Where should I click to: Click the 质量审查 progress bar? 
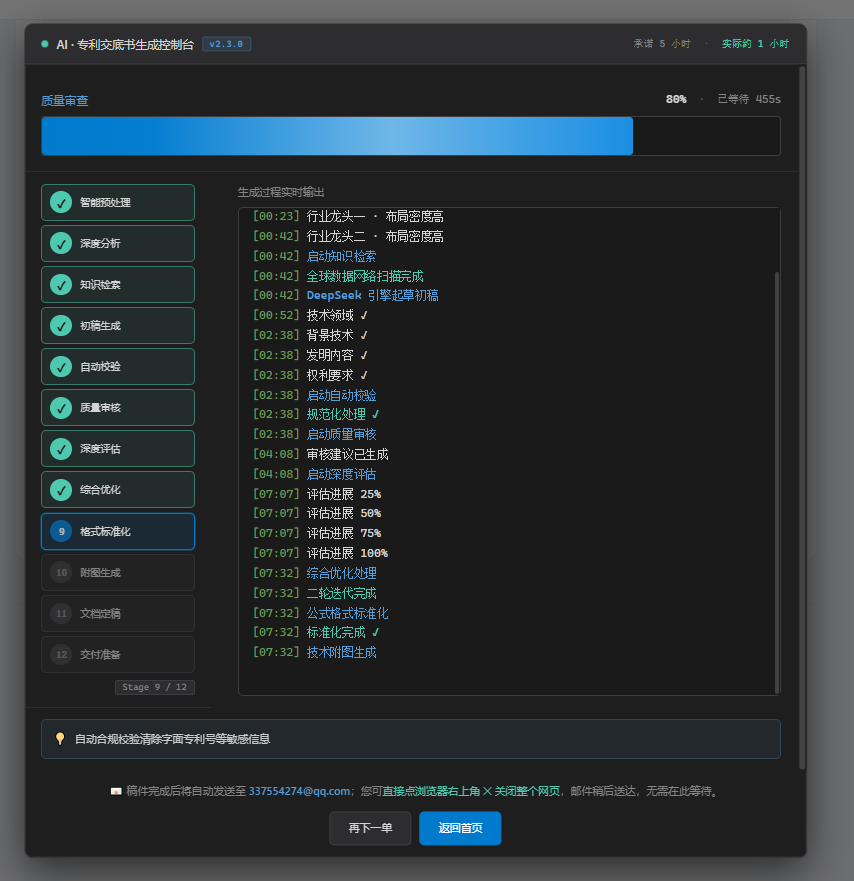point(411,136)
